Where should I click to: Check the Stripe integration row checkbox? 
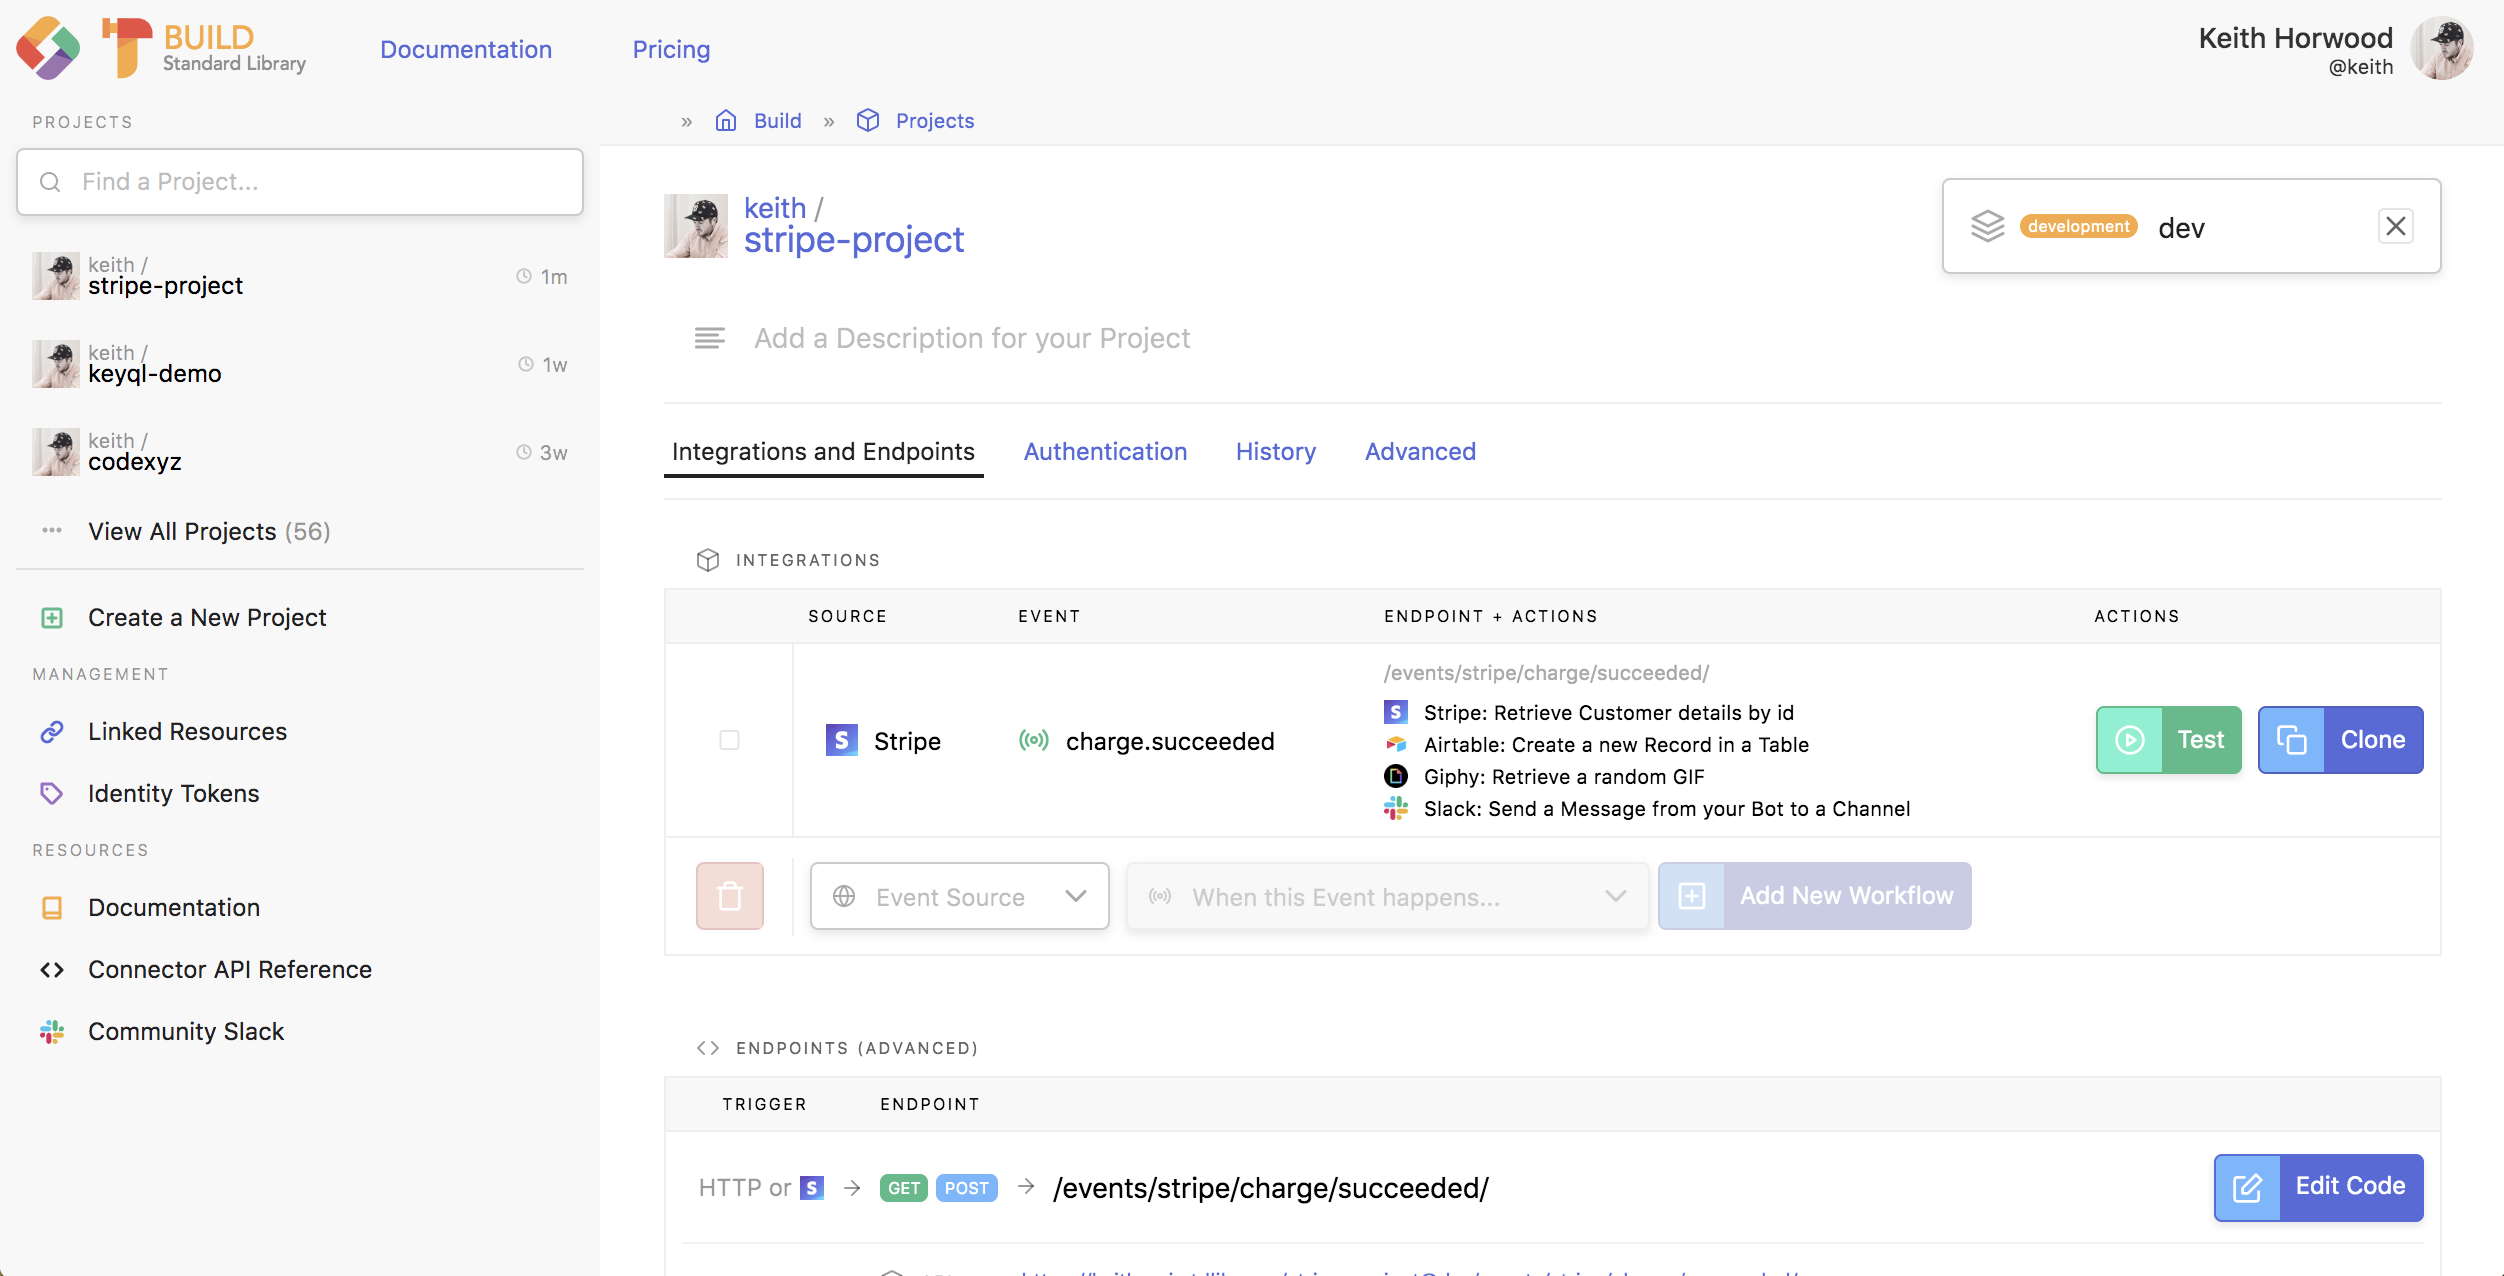pos(729,740)
